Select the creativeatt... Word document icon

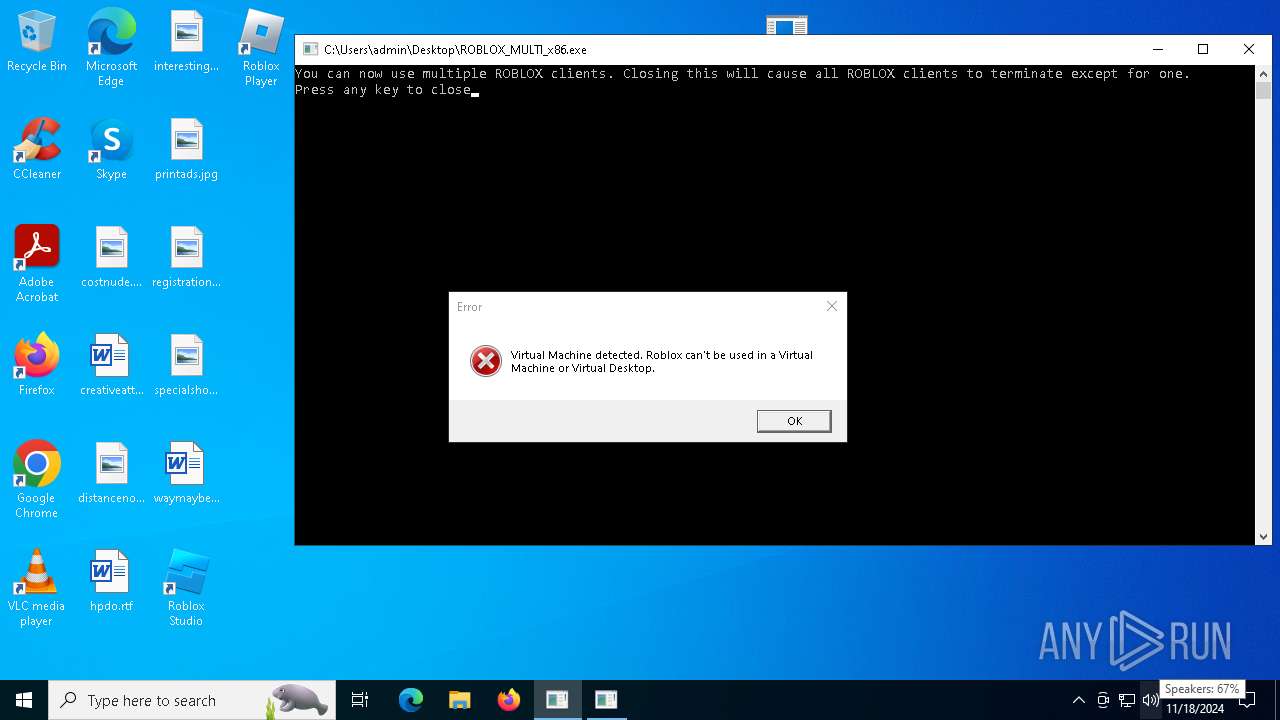click(x=111, y=366)
